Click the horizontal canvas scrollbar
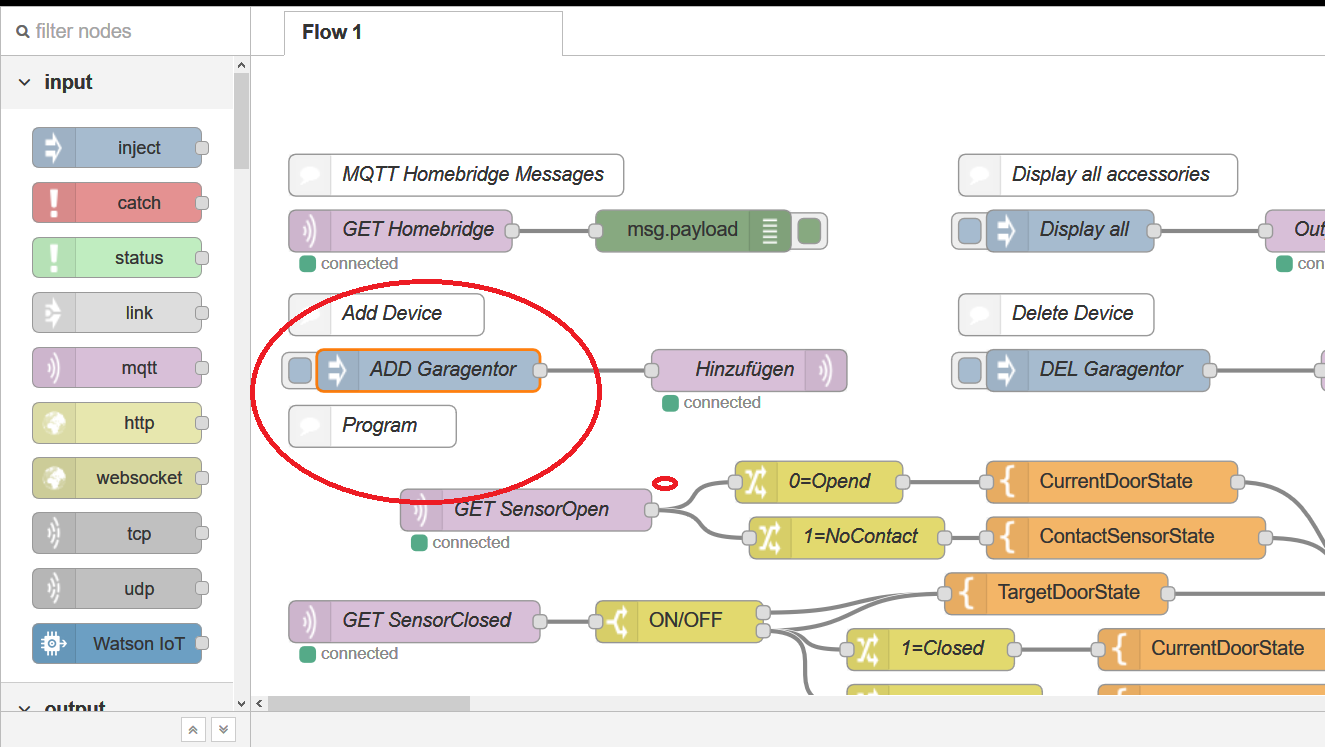The width and height of the screenshot is (1325, 747). (368, 703)
